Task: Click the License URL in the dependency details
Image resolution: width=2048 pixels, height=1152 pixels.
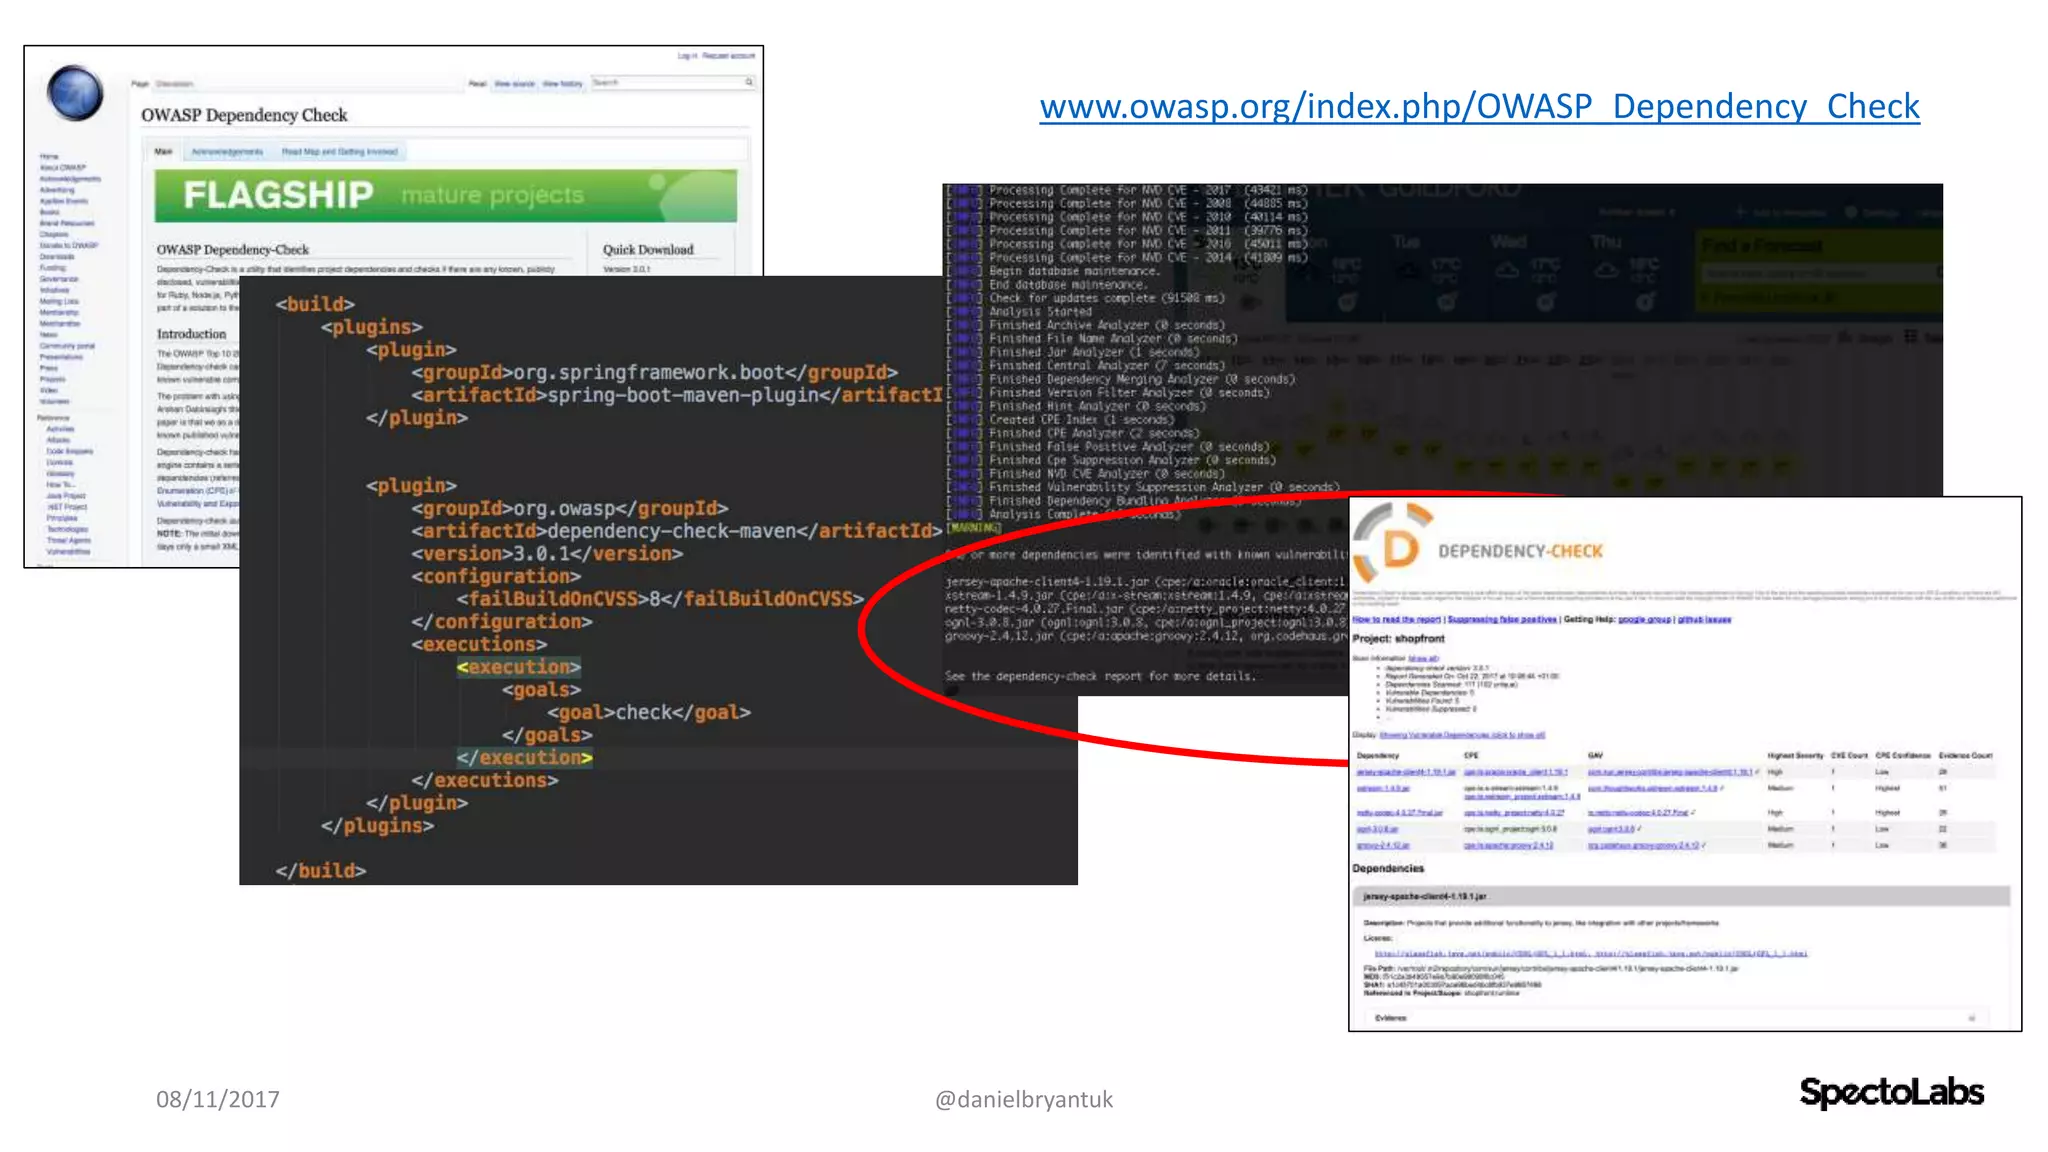Action: (1590, 954)
